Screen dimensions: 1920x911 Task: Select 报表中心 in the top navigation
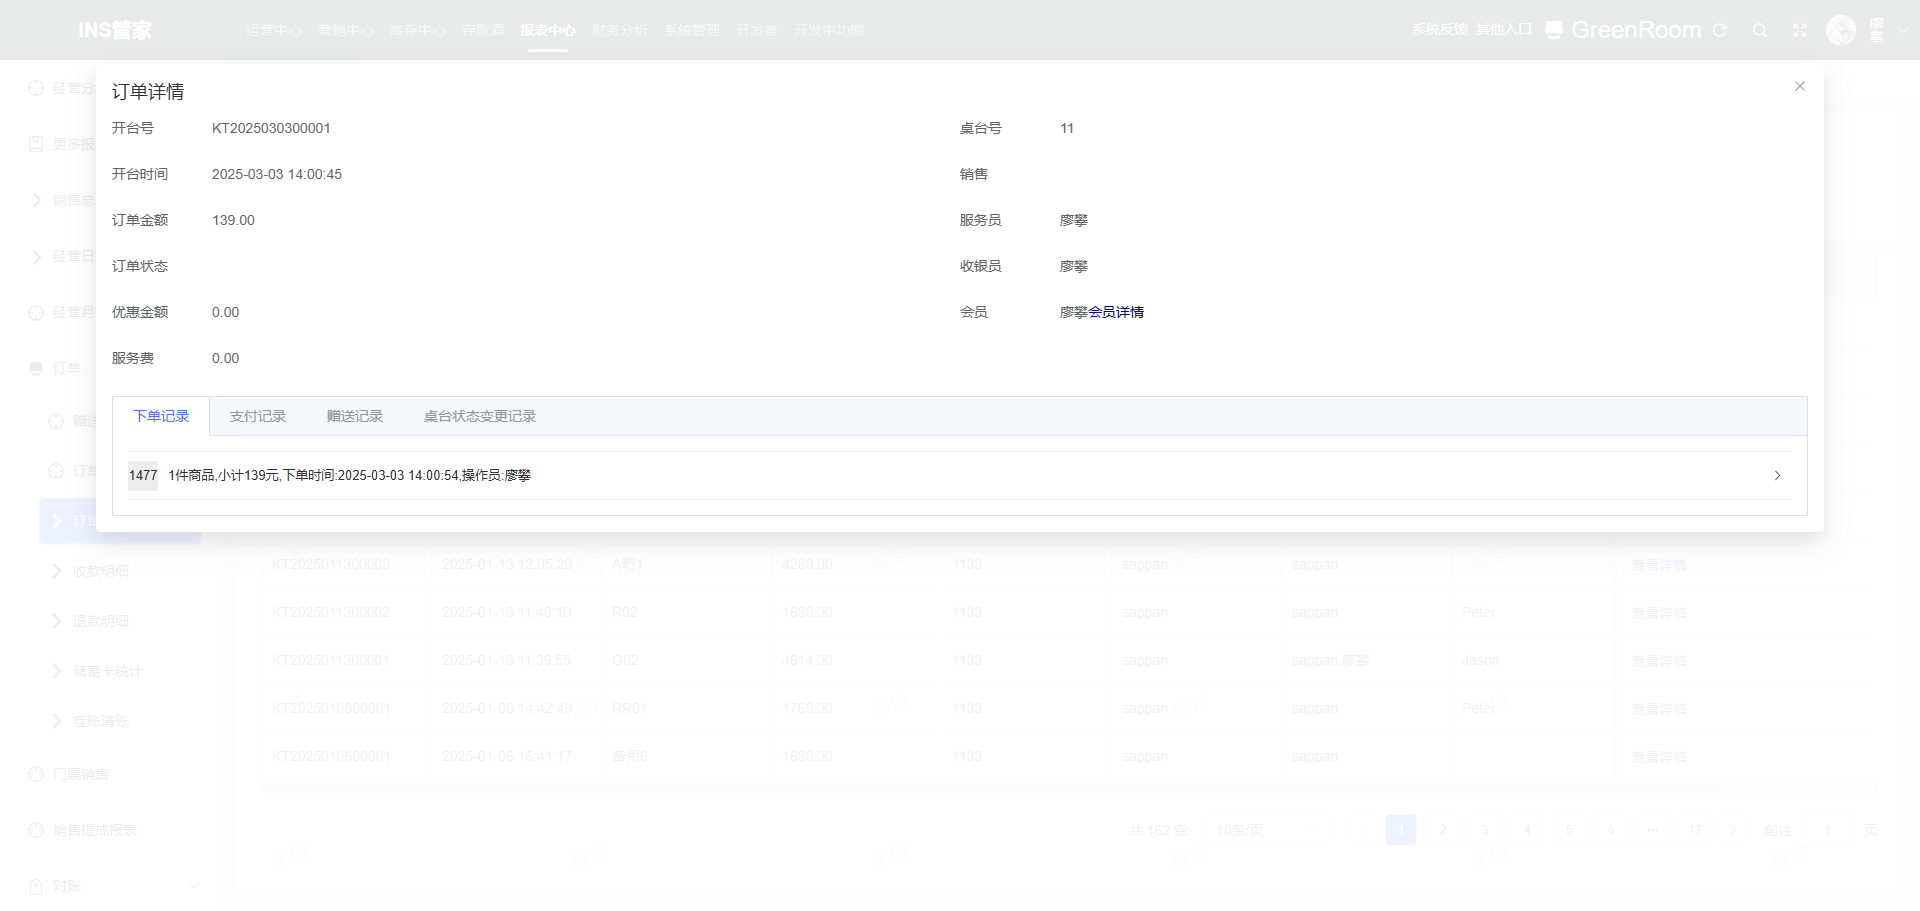[548, 30]
